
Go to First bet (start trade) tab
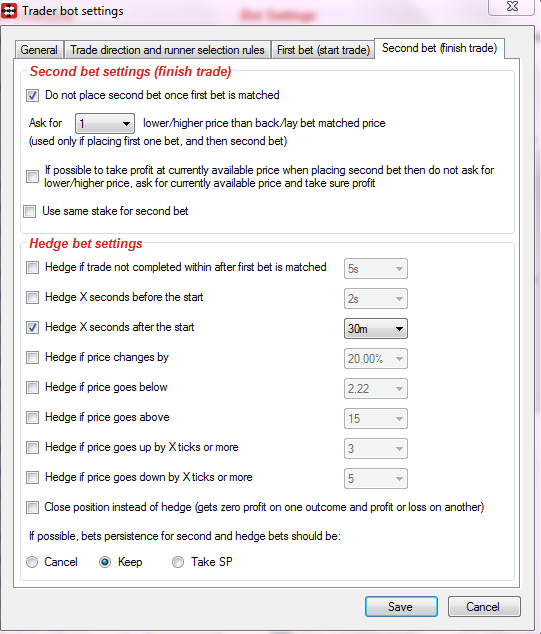[x=323, y=50]
